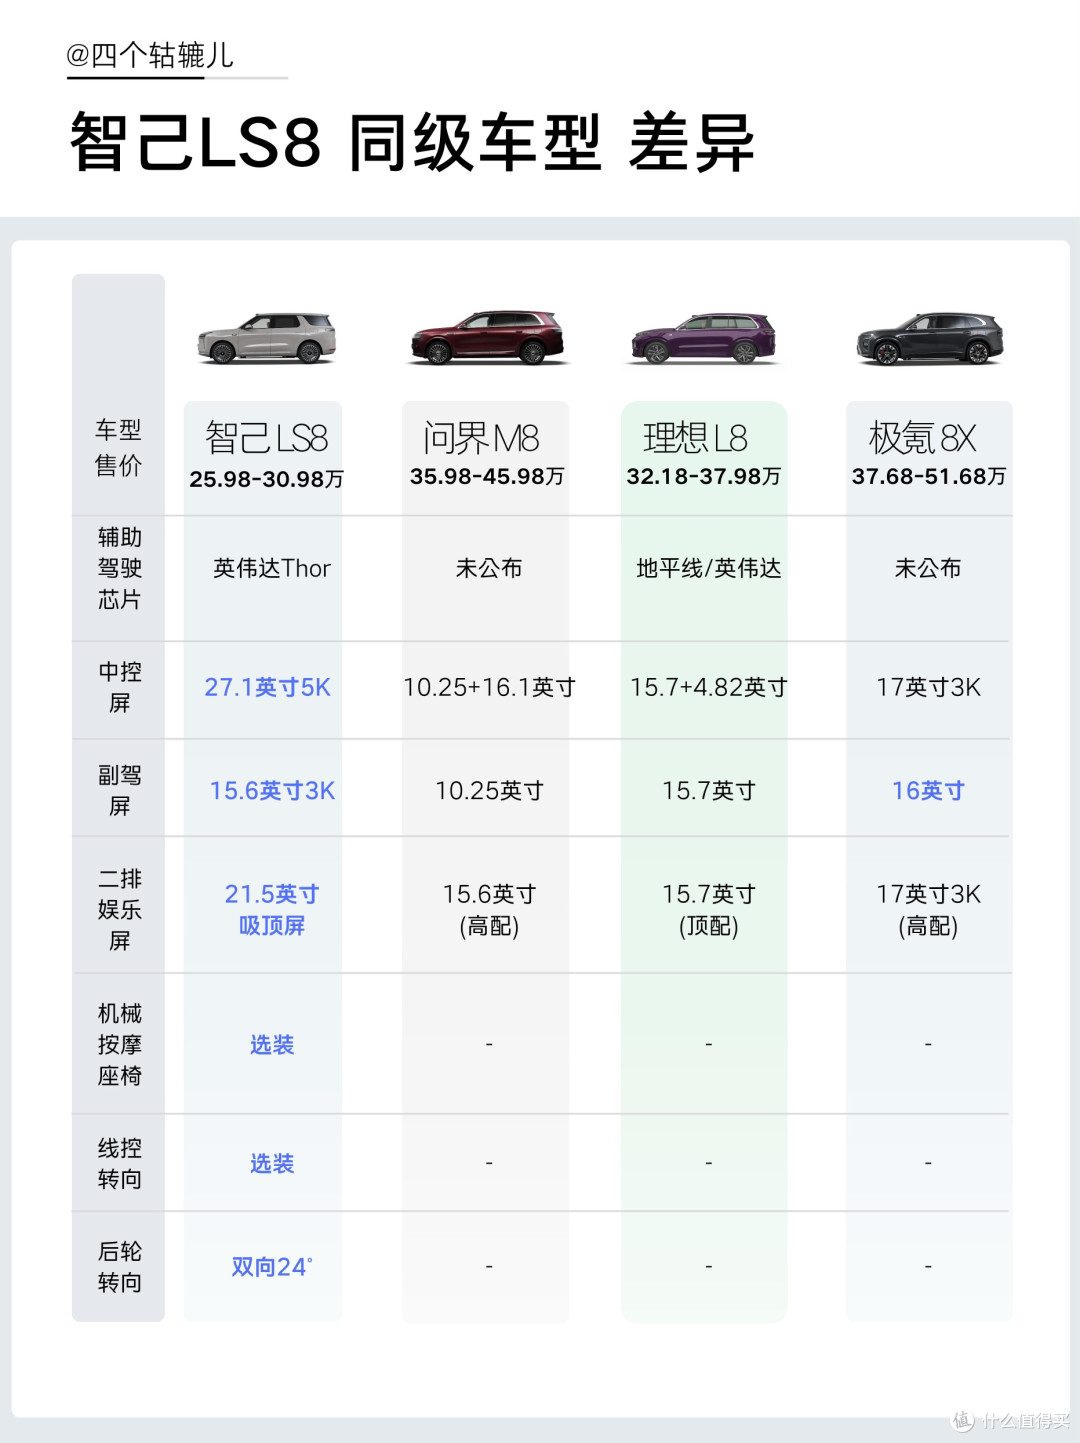The image size is (1080, 1443).
Task: Select the 极氪8X model name
Action: [x=922, y=438]
